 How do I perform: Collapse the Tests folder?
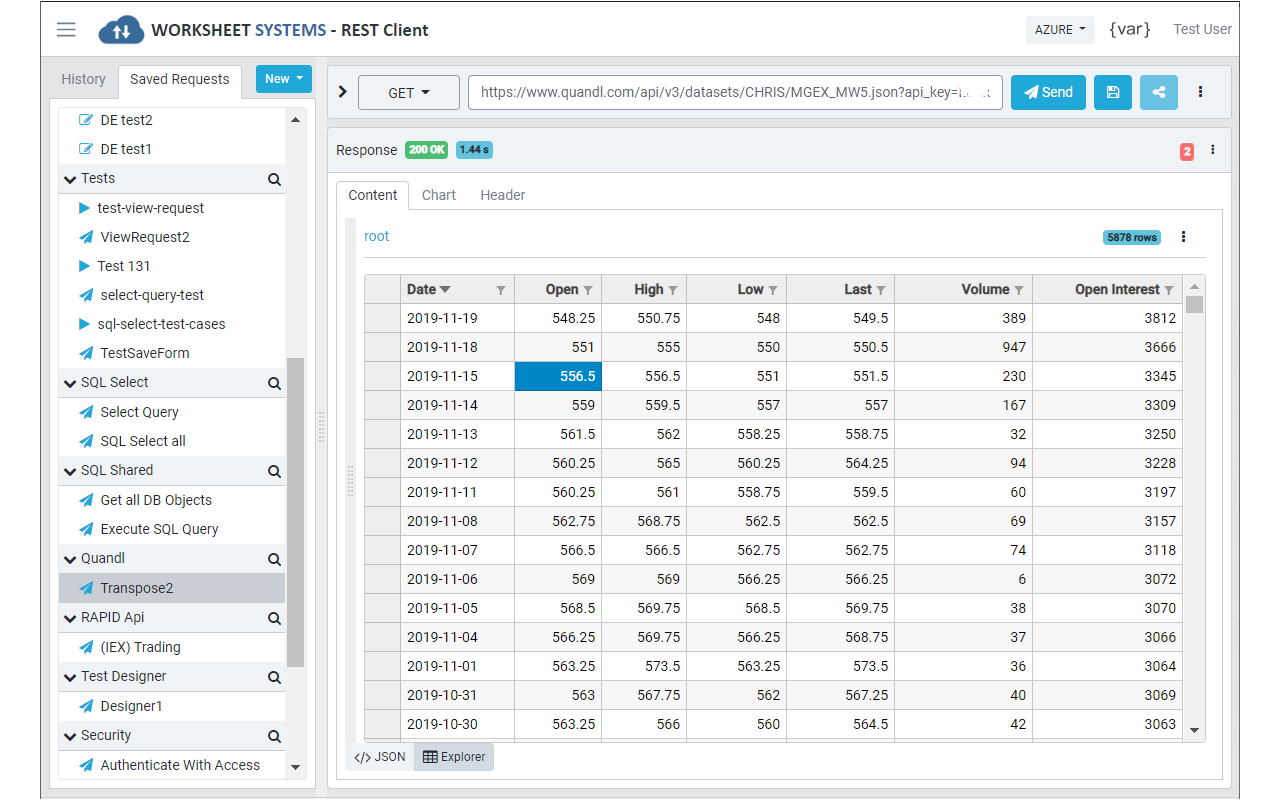coord(70,179)
